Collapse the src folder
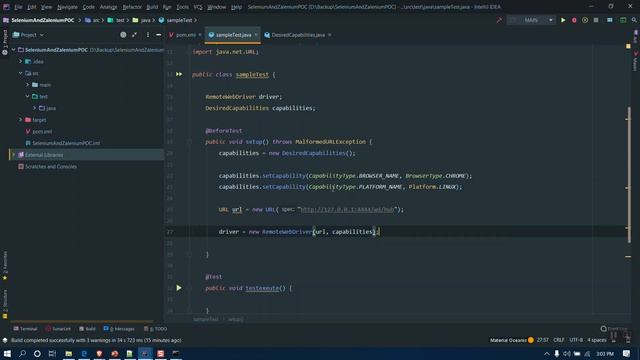Image resolution: width=640 pixels, height=360 pixels. point(21,73)
